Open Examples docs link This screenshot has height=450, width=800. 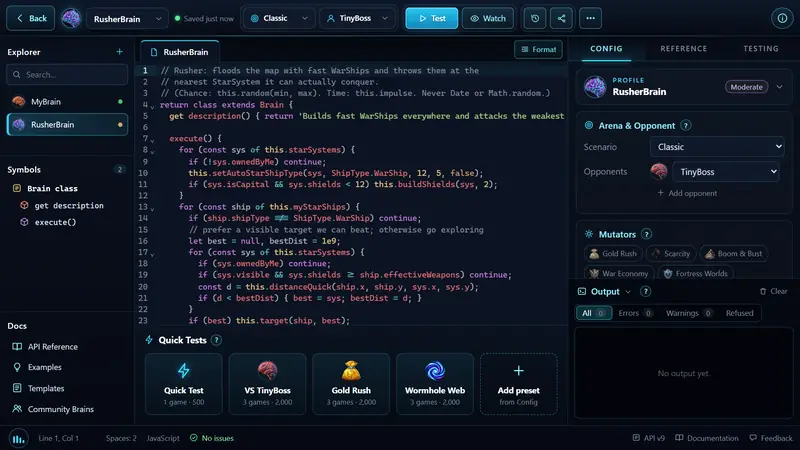tap(44, 367)
